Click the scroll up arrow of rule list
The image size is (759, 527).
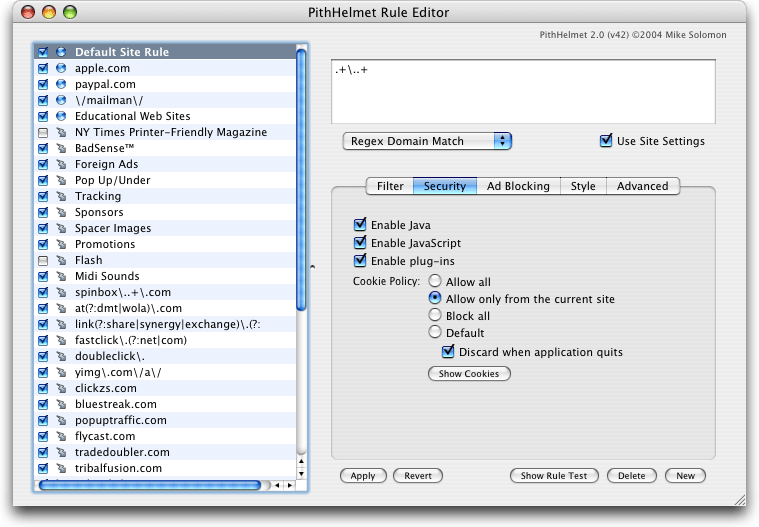coord(301,462)
